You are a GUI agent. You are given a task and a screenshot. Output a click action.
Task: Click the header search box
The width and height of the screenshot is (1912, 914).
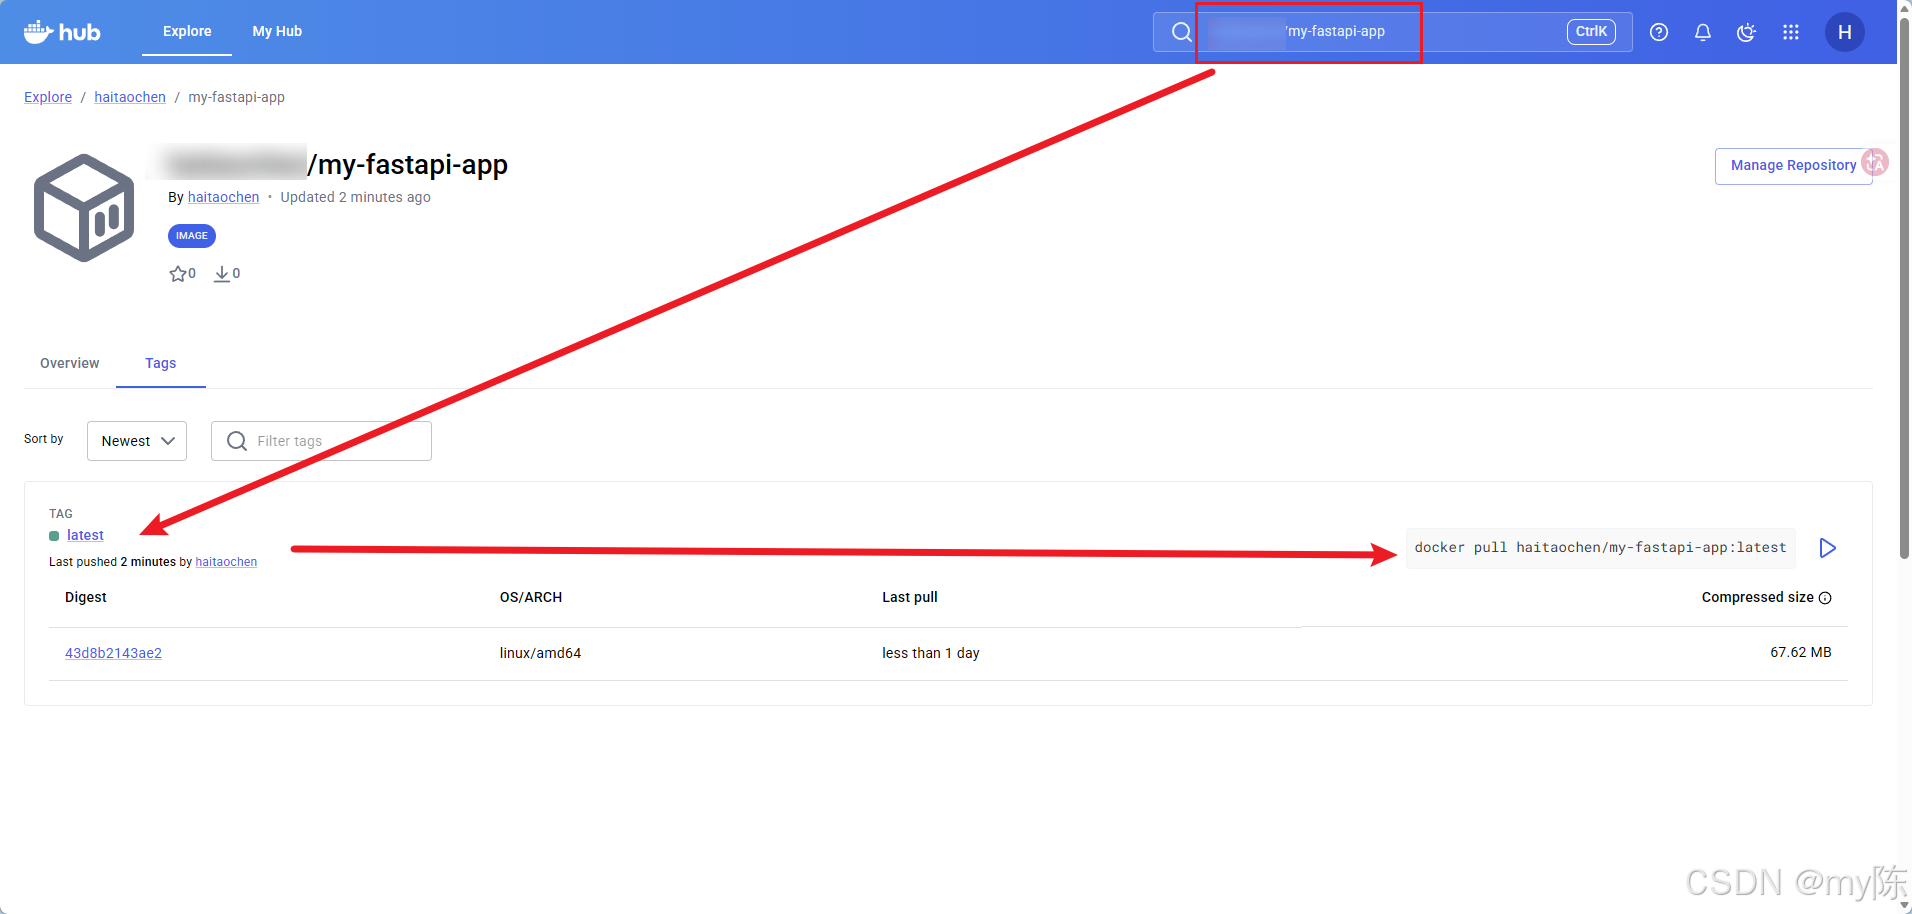tap(1392, 32)
